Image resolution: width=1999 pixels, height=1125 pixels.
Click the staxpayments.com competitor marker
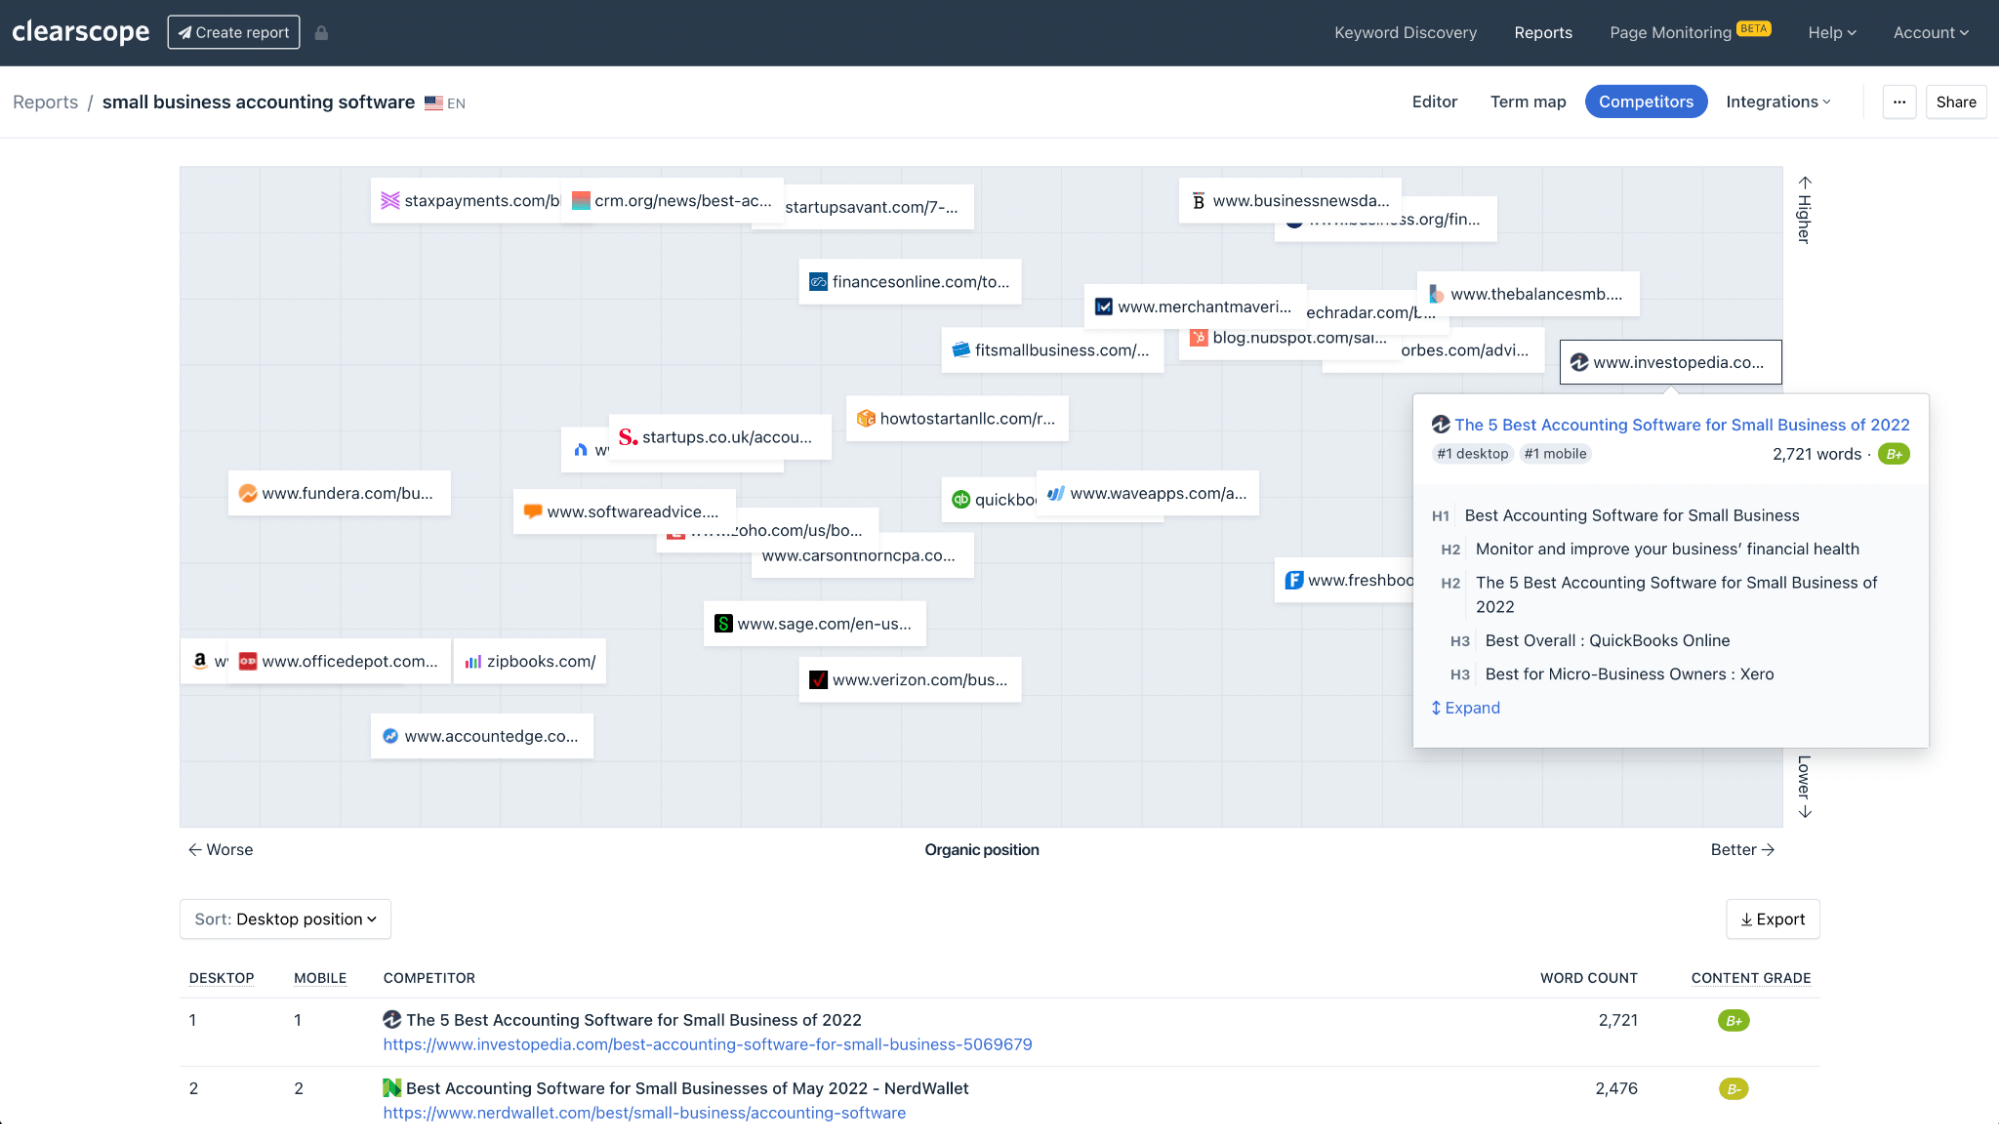468,201
